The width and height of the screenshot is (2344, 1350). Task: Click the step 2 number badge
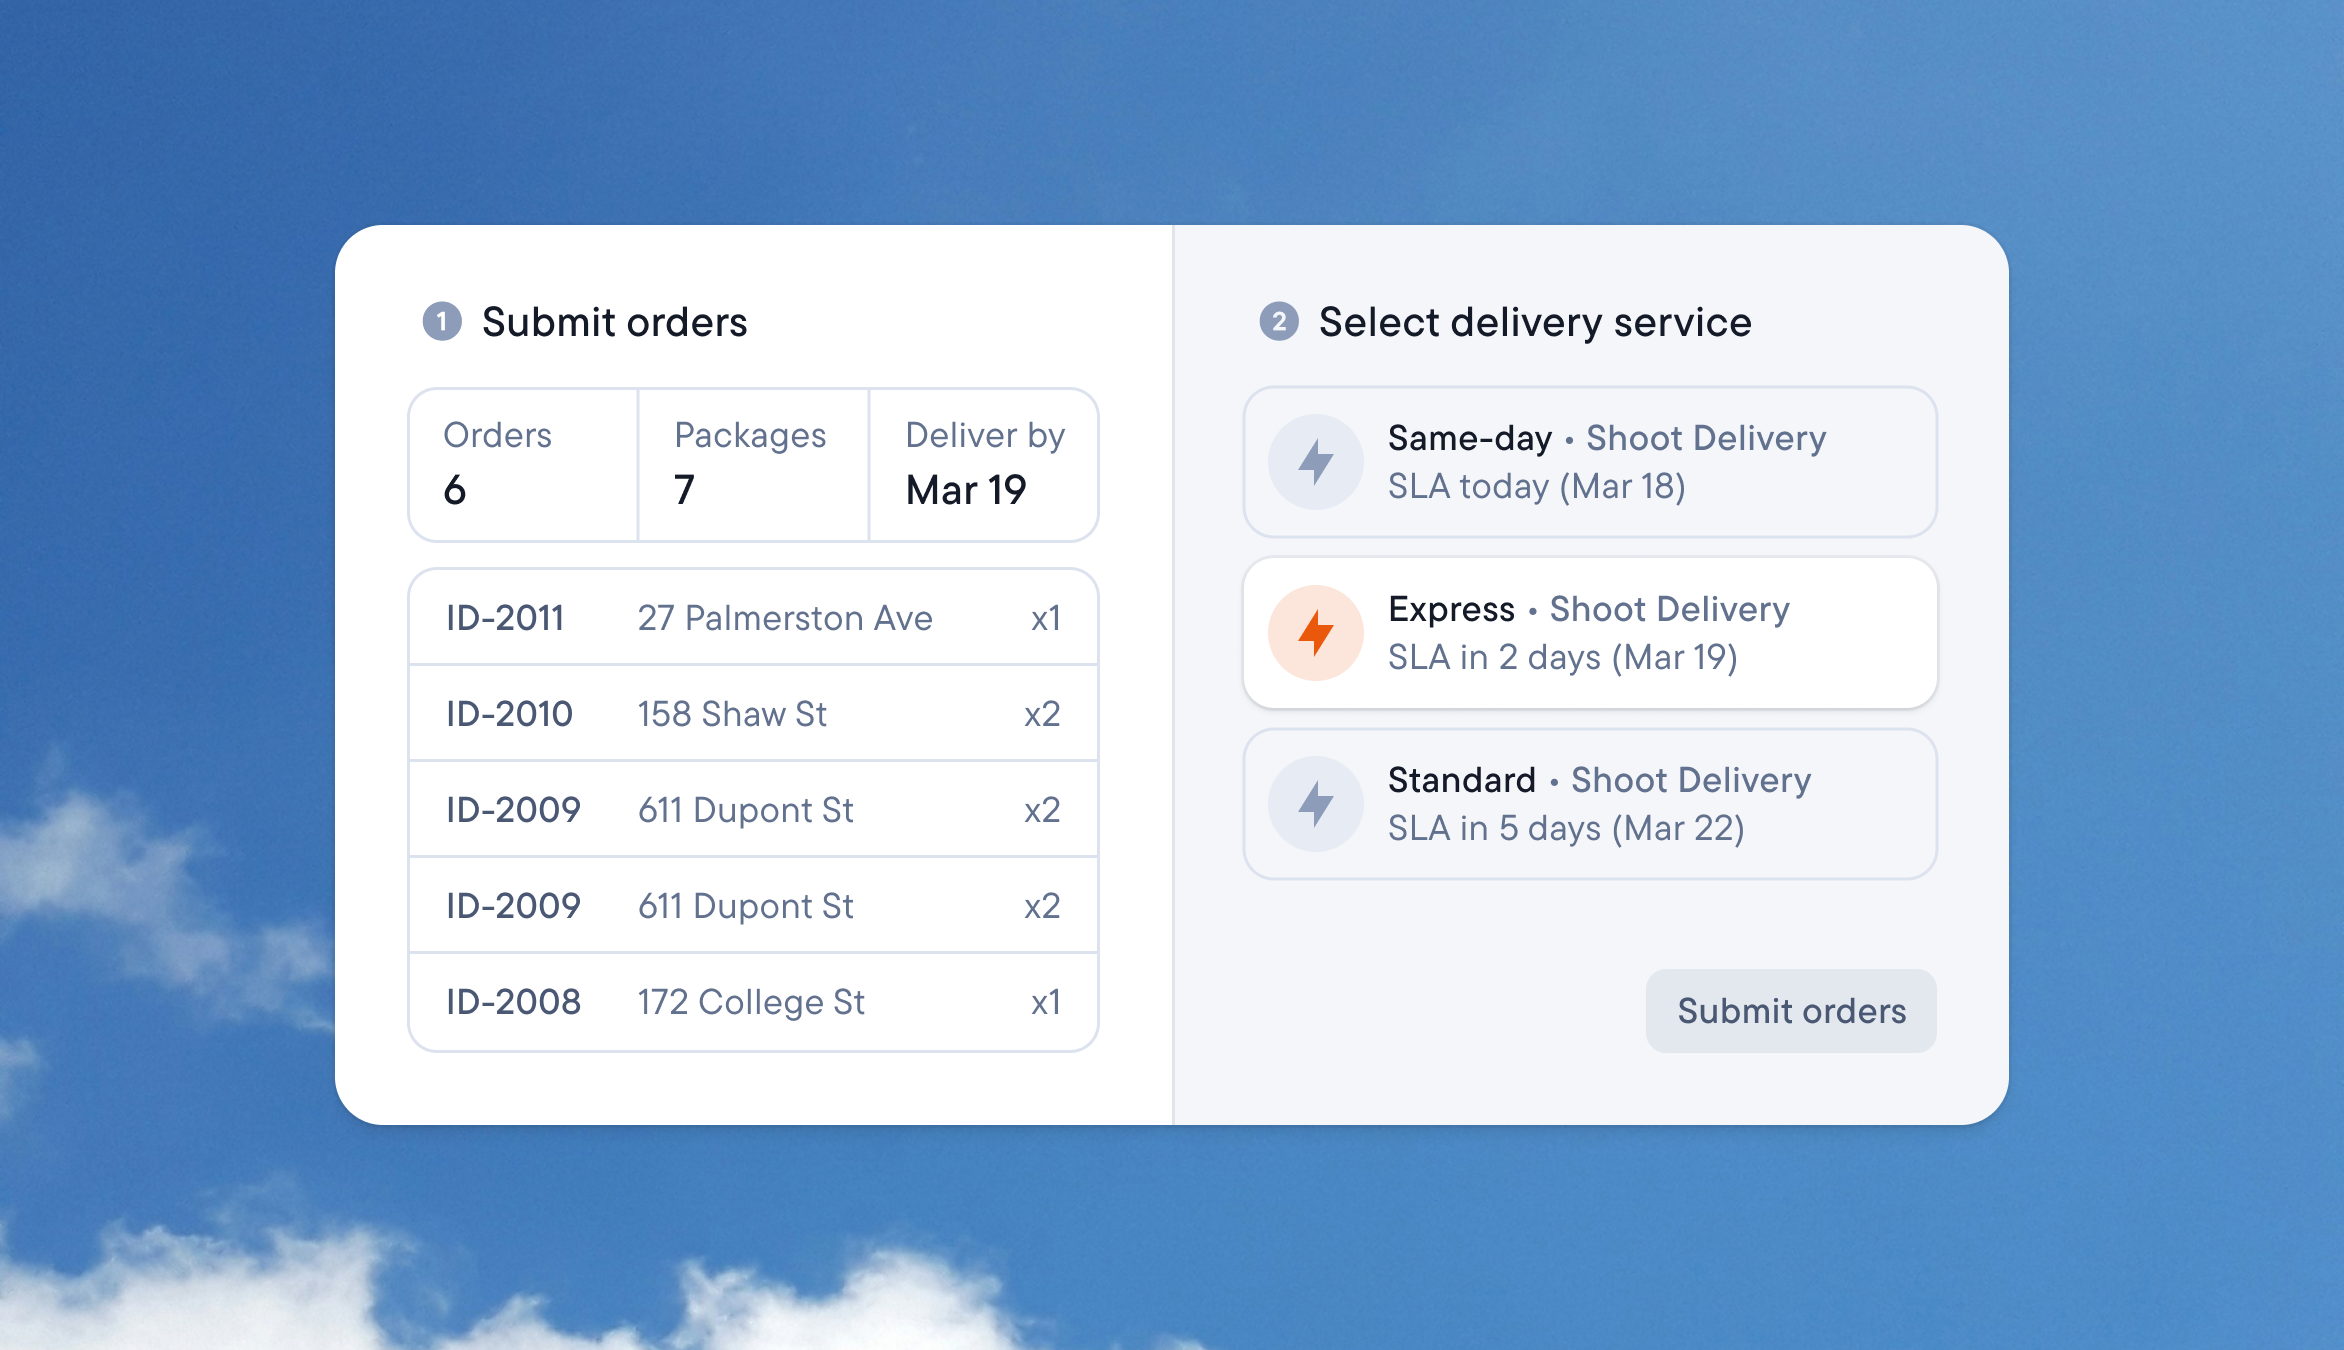point(1279,322)
